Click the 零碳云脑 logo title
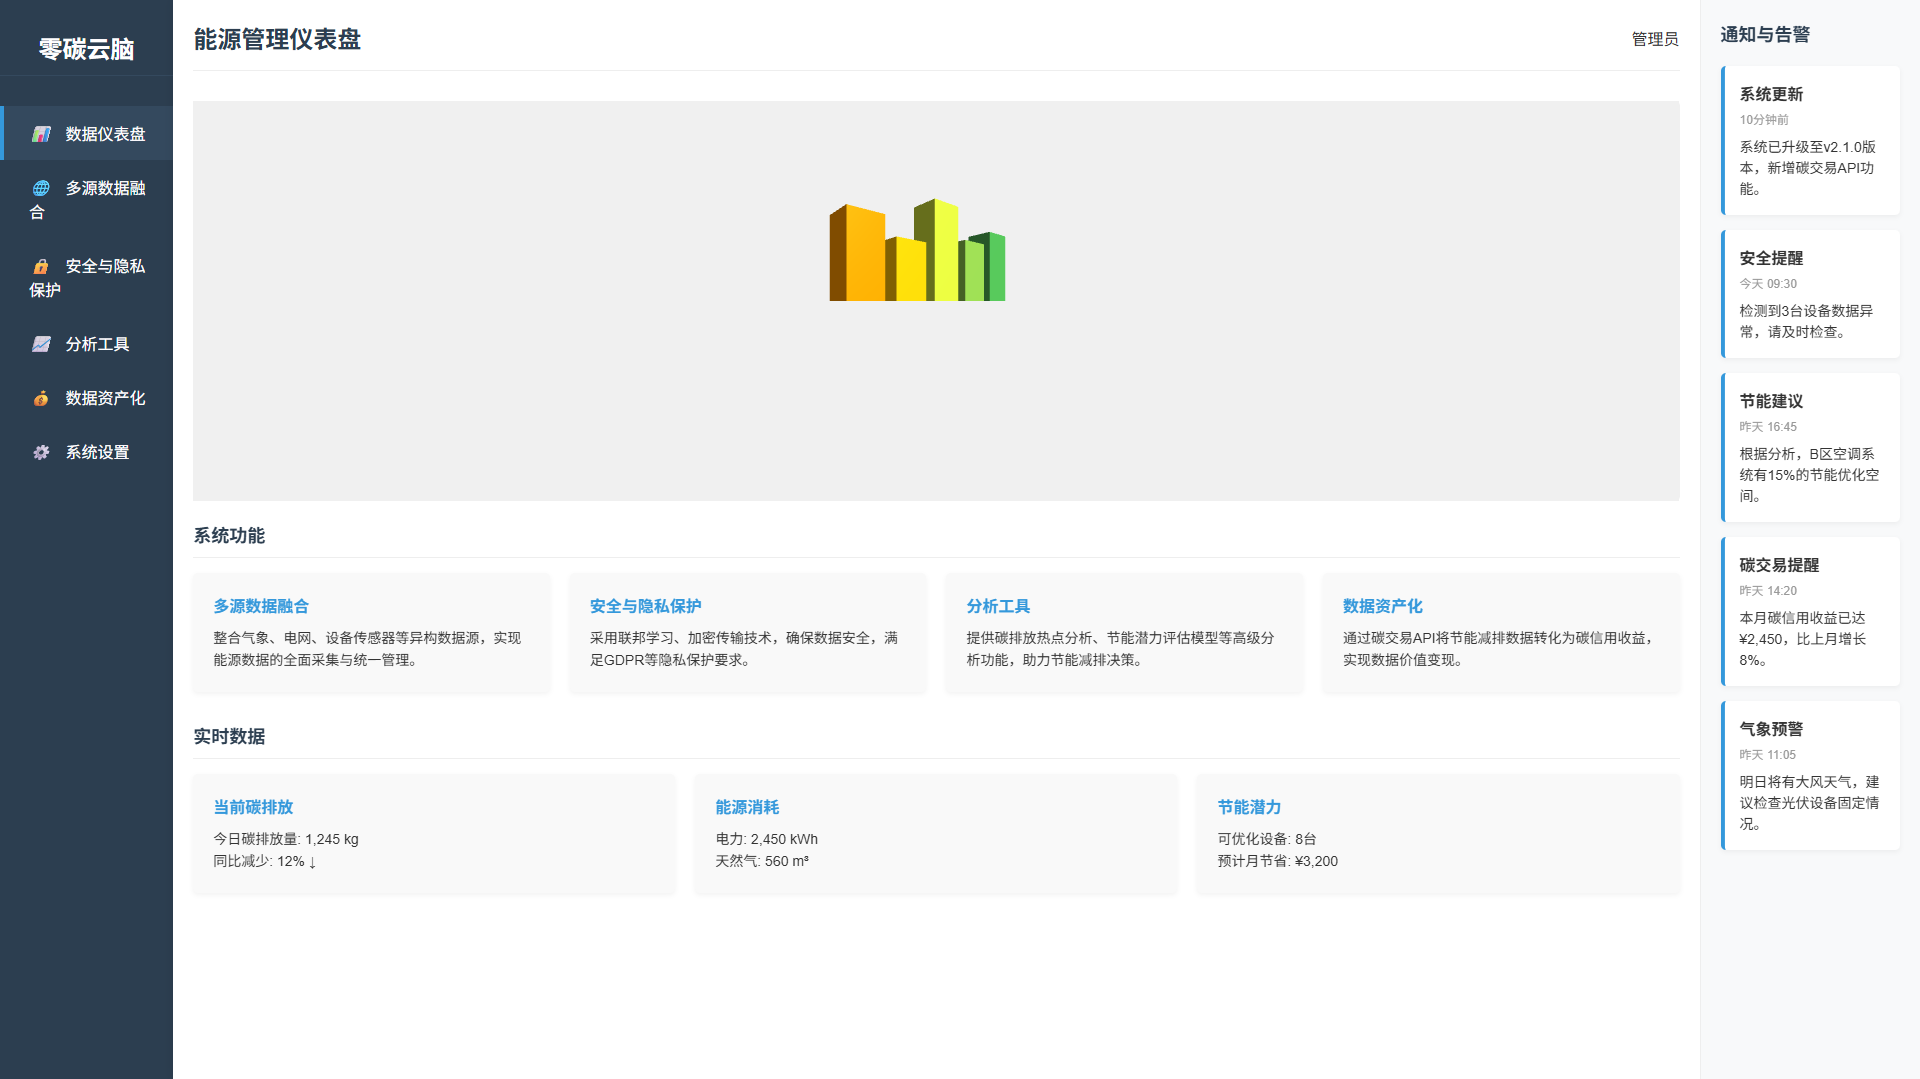This screenshot has height=1079, width=1920. pos(86,49)
